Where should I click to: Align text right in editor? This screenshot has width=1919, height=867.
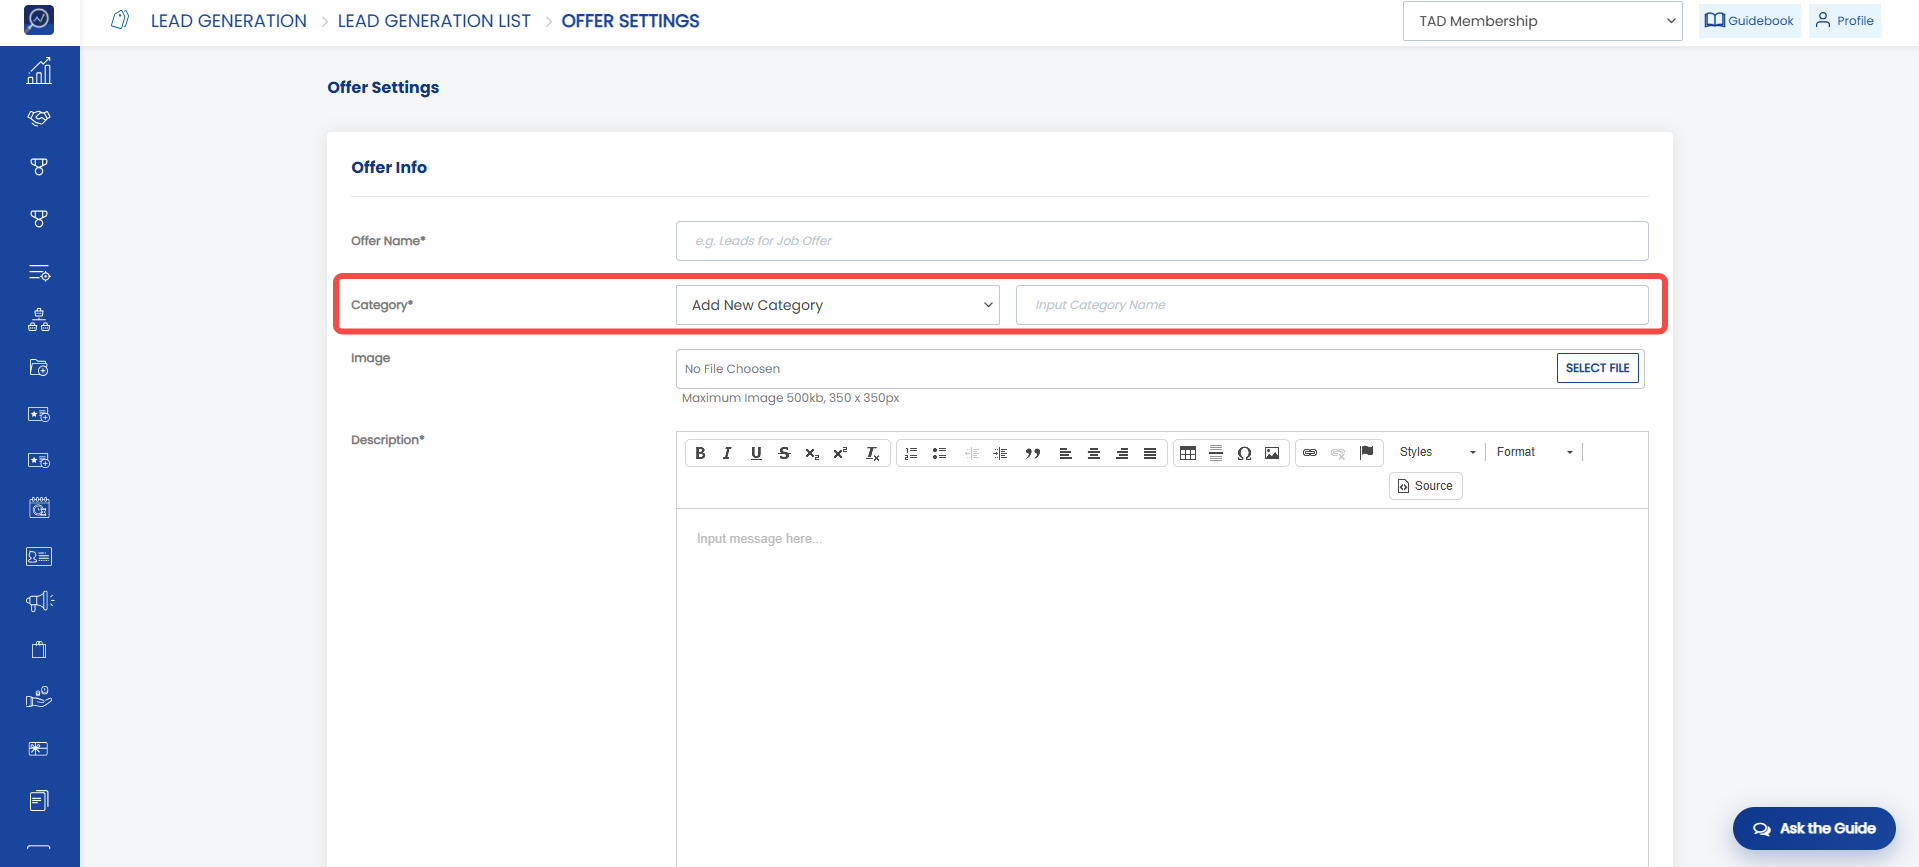click(x=1122, y=453)
